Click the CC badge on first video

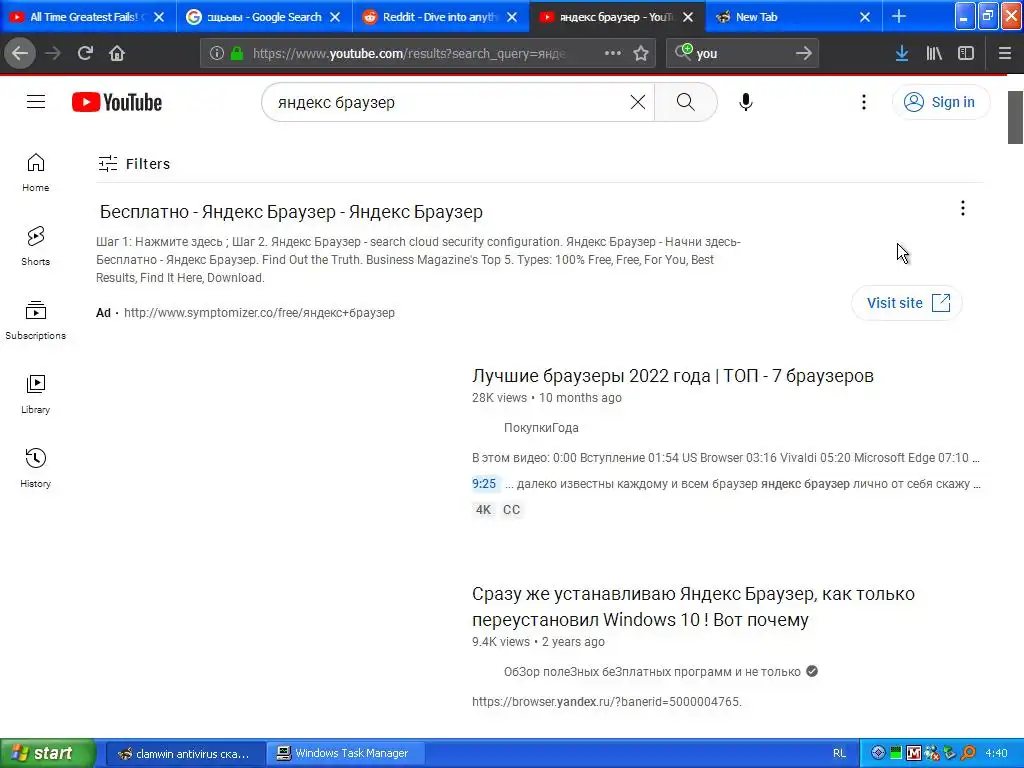pyautogui.click(x=511, y=510)
